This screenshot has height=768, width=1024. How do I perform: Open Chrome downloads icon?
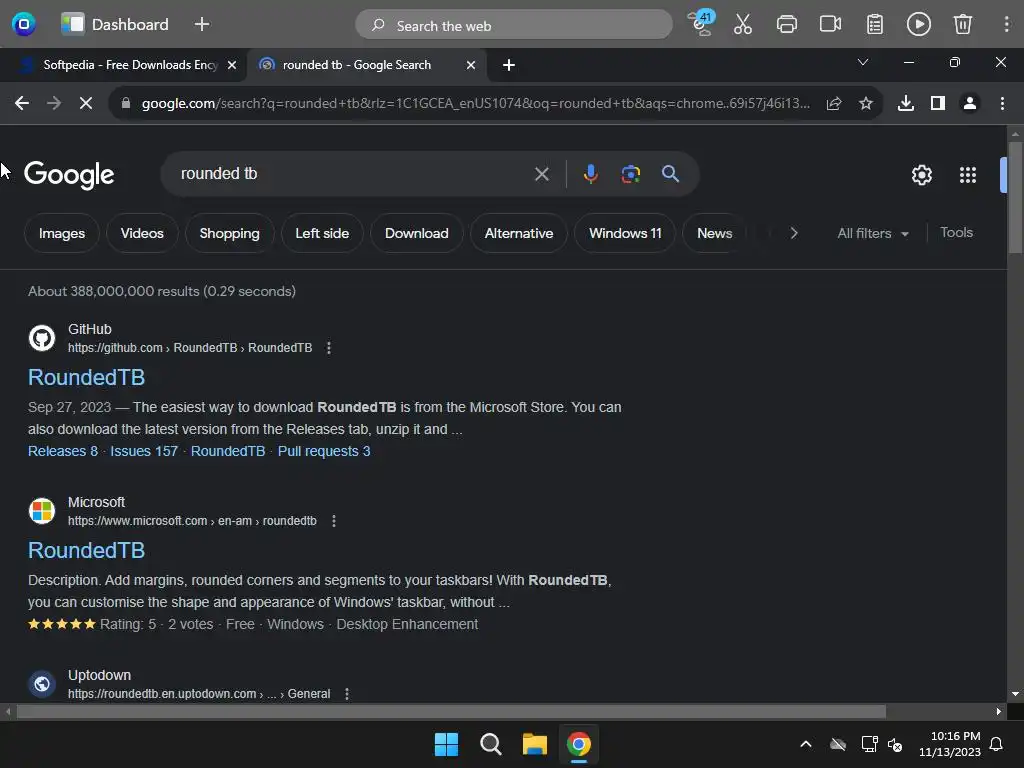[x=906, y=103]
